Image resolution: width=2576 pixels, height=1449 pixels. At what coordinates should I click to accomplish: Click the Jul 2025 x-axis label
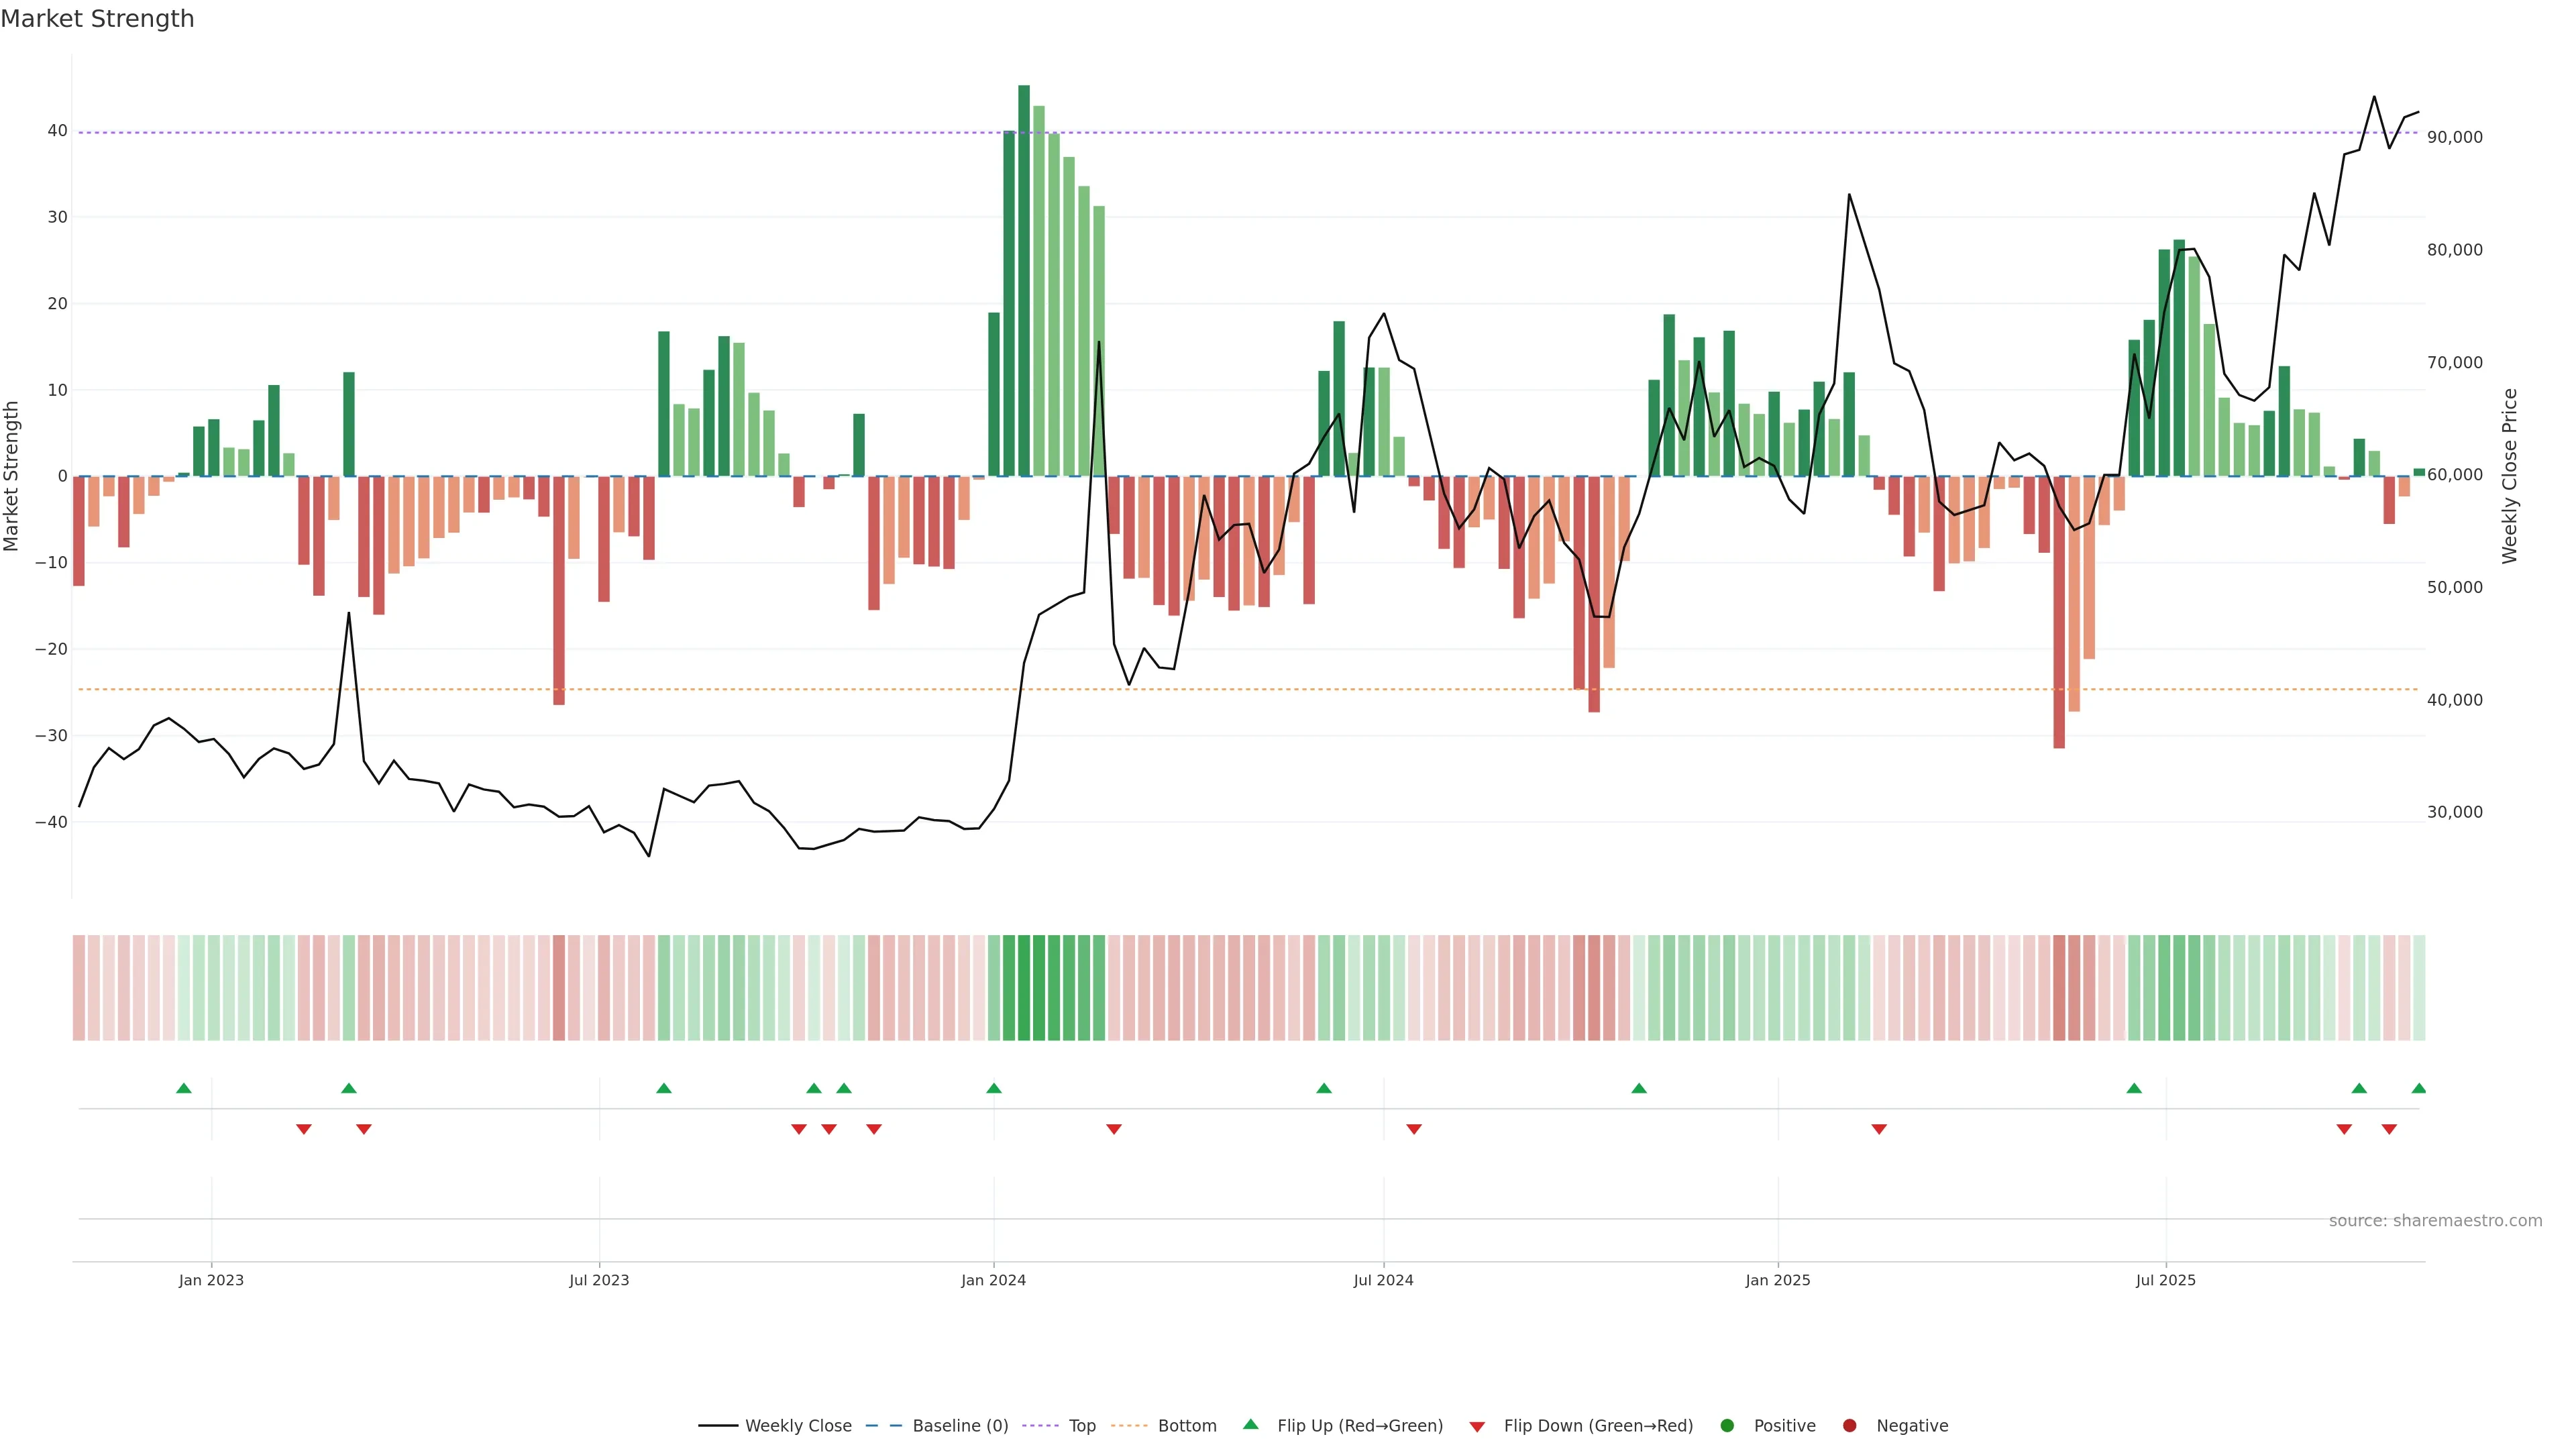pyautogui.click(x=2165, y=1280)
